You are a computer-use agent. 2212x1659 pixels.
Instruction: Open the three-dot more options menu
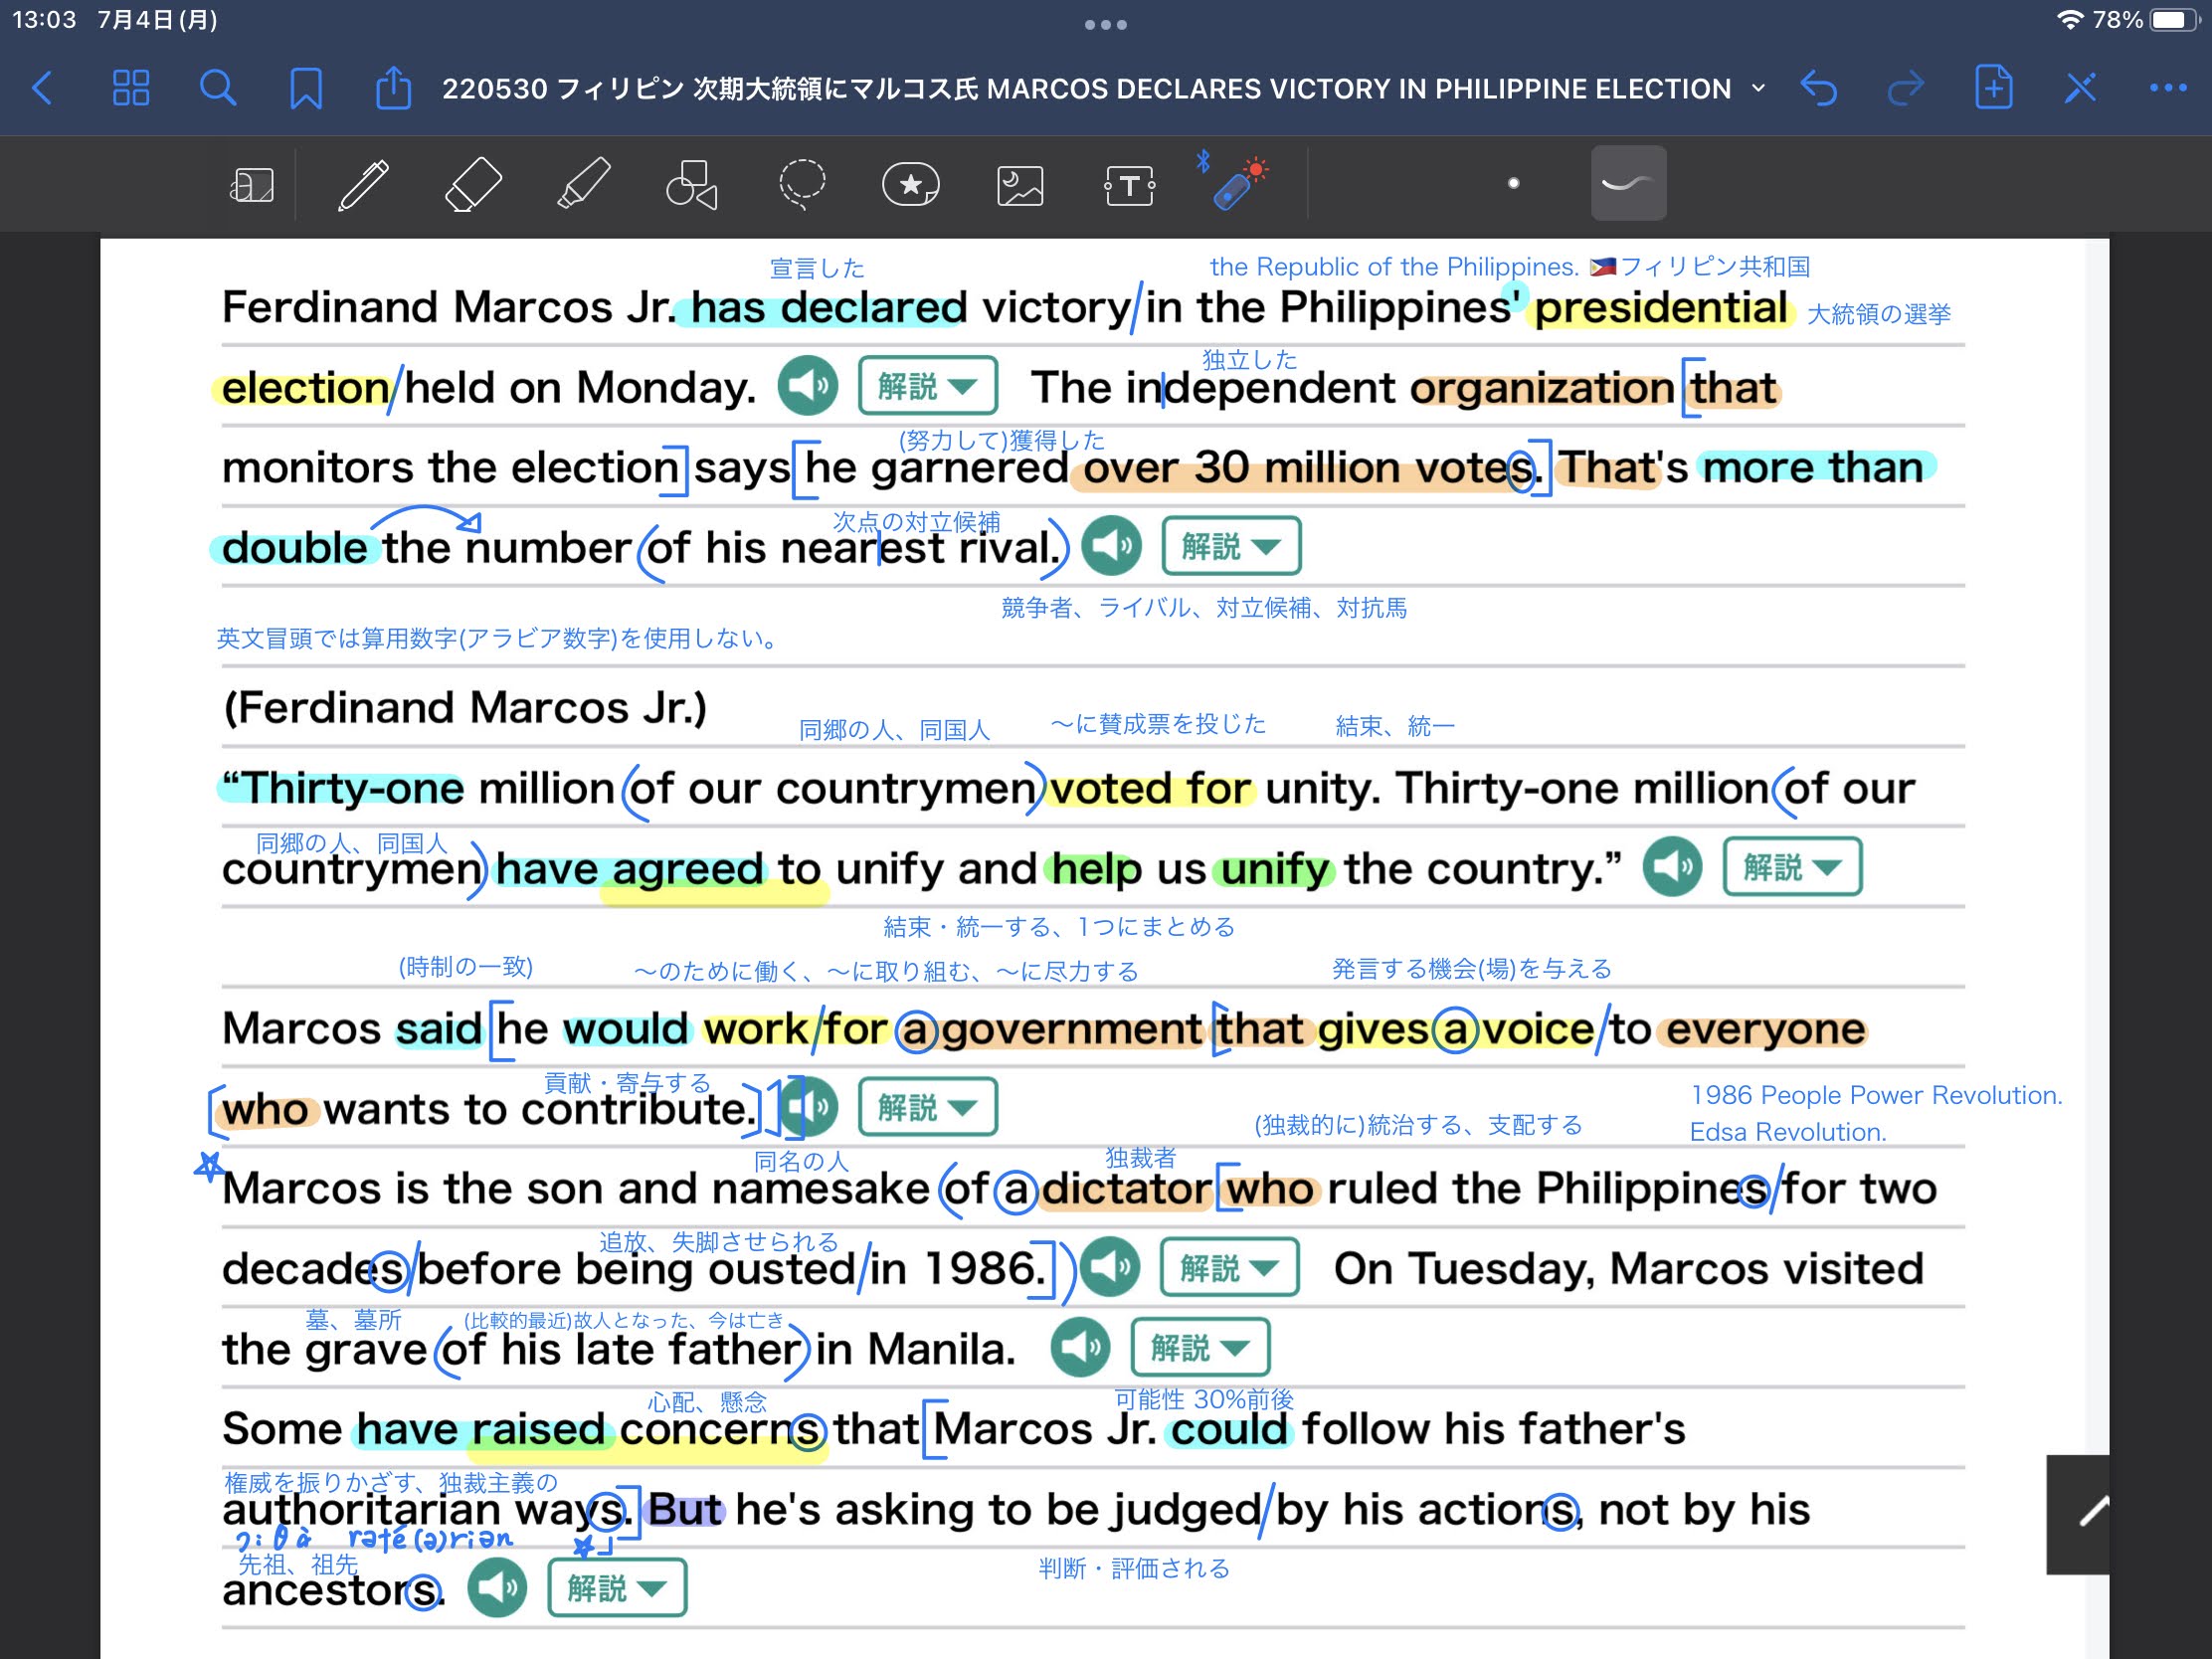tap(2167, 88)
